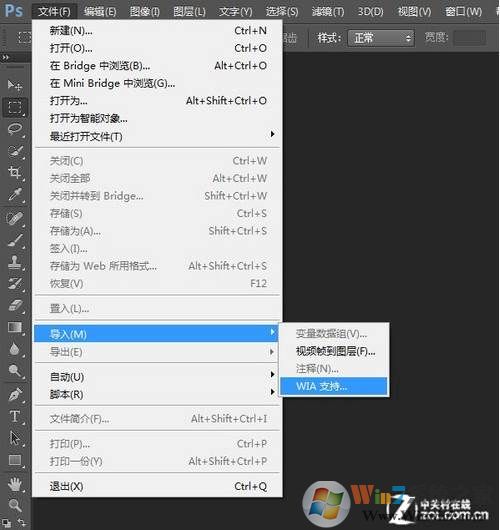Open the 图层(L) menu
The image size is (500, 530).
(189, 12)
